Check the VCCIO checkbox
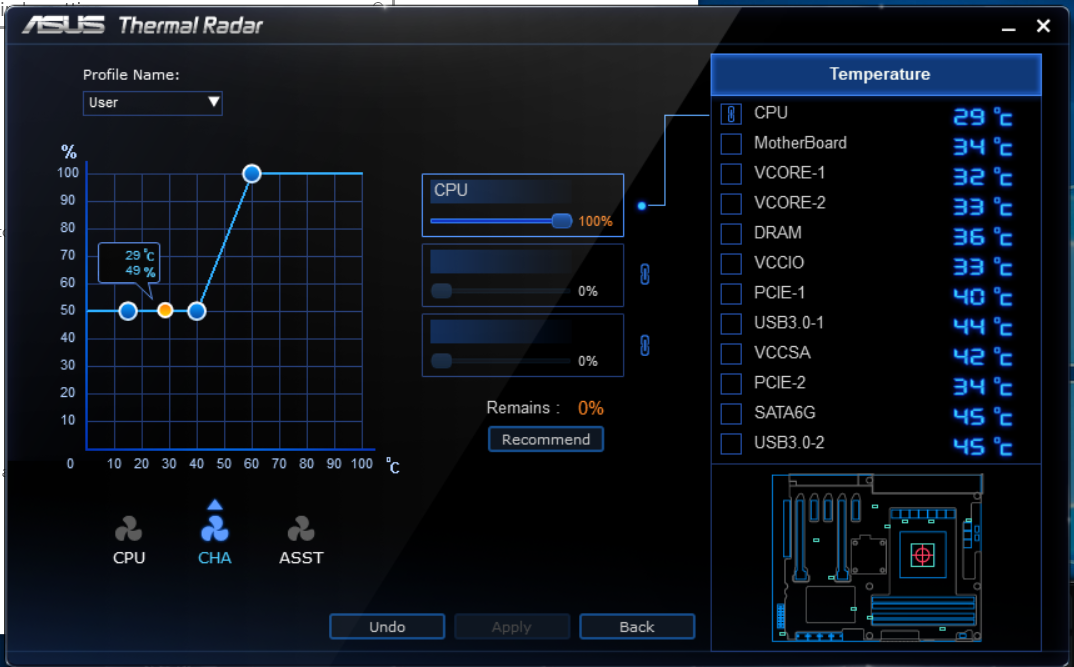The width and height of the screenshot is (1074, 667). coord(731,264)
